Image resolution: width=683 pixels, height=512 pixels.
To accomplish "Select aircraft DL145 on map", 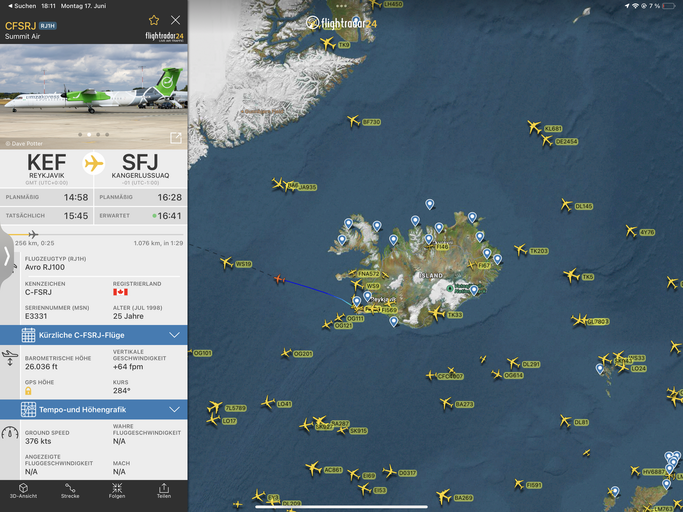I will [566, 205].
